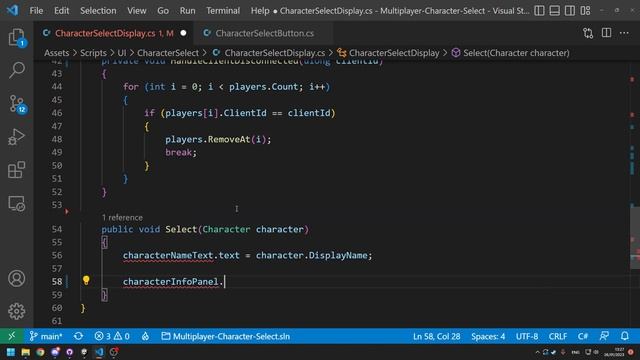Image resolution: width=640 pixels, height=360 pixels.
Task: Open Customize Layout options
Action: pos(585,11)
